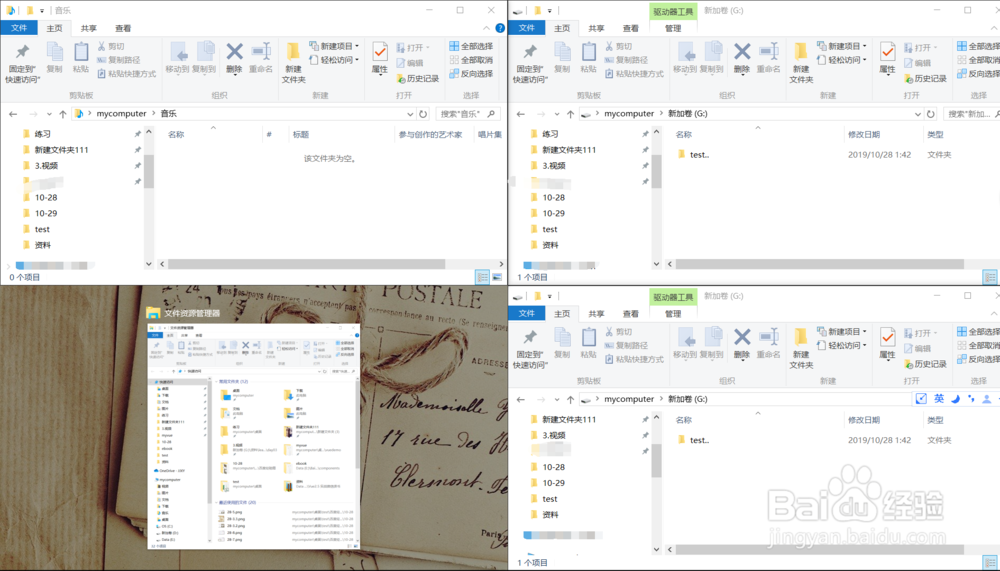The image size is (1000, 571).
Task: Open Help icon in Music window
Action: coord(500,28)
